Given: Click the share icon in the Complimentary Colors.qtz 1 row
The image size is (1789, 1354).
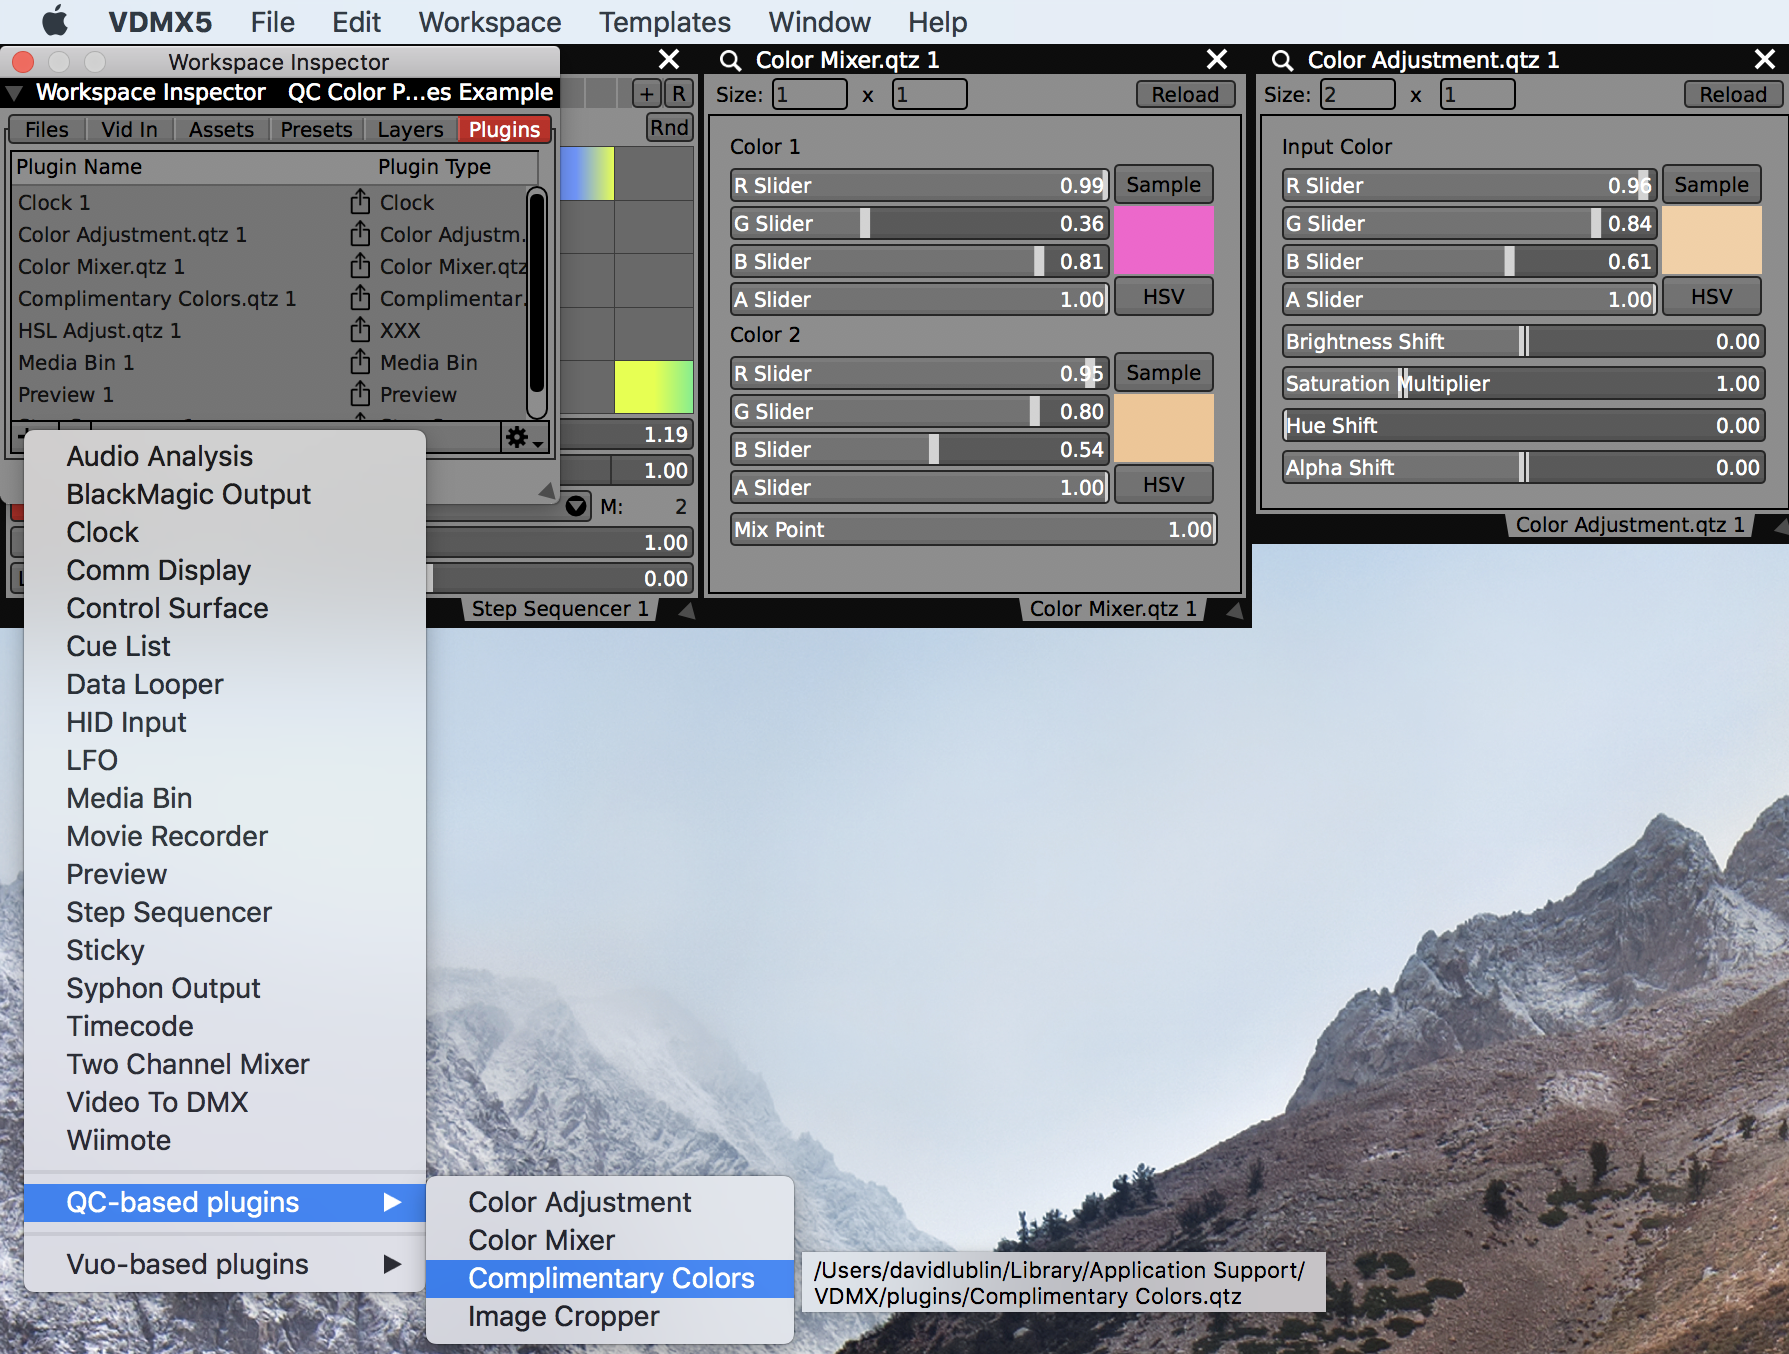Looking at the screenshot, I should click(360, 298).
